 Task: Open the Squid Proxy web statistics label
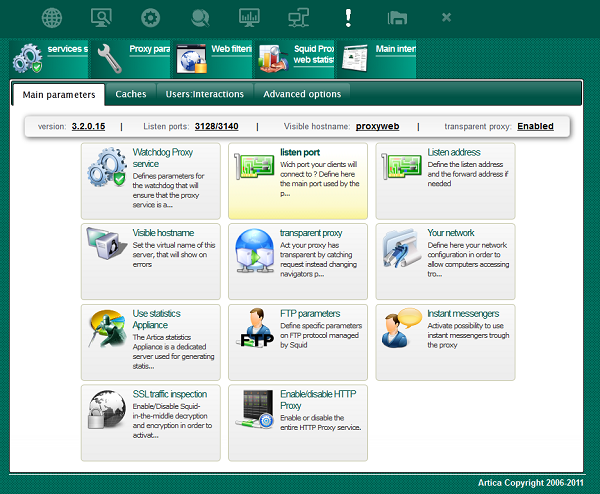314,54
